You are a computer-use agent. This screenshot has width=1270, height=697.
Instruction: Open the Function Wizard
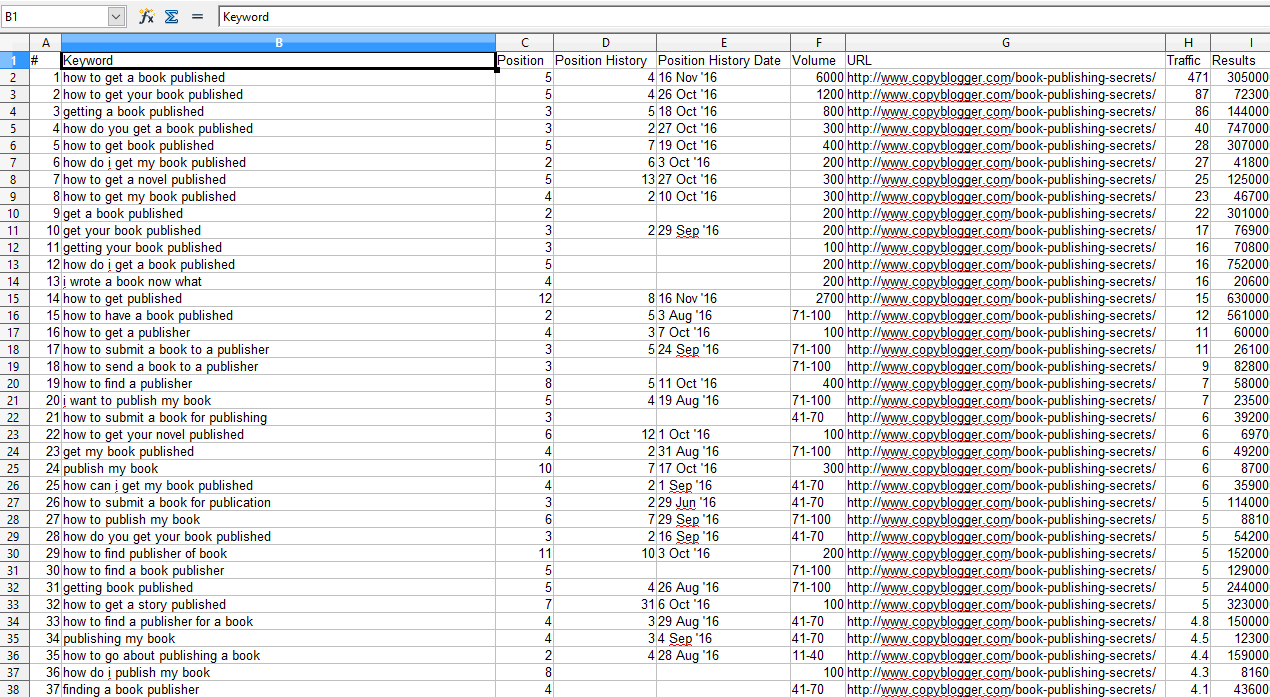point(147,17)
